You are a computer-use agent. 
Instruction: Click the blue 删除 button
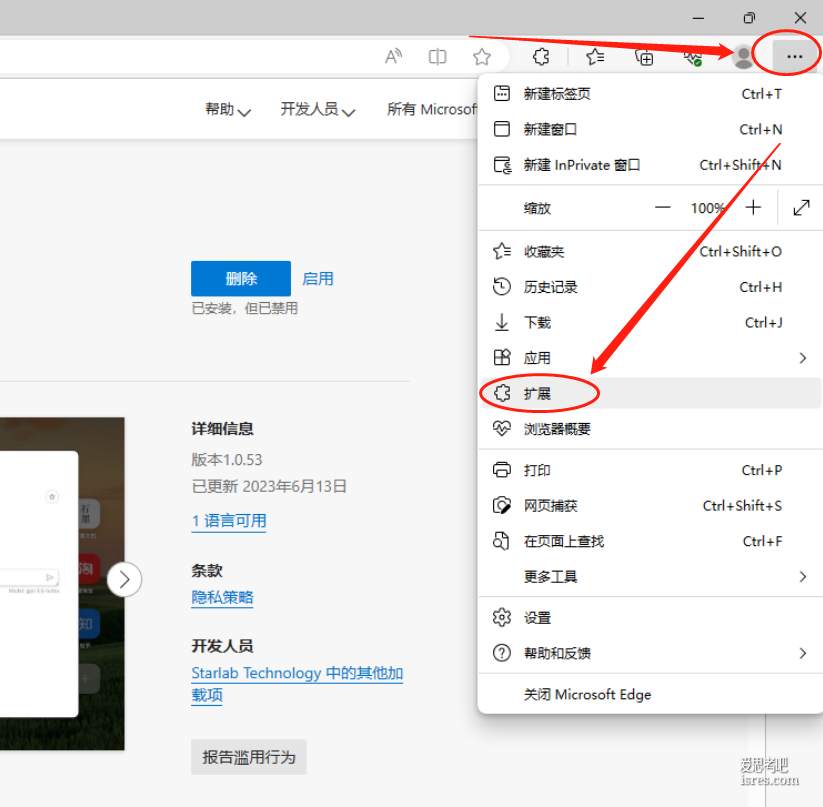(241, 279)
